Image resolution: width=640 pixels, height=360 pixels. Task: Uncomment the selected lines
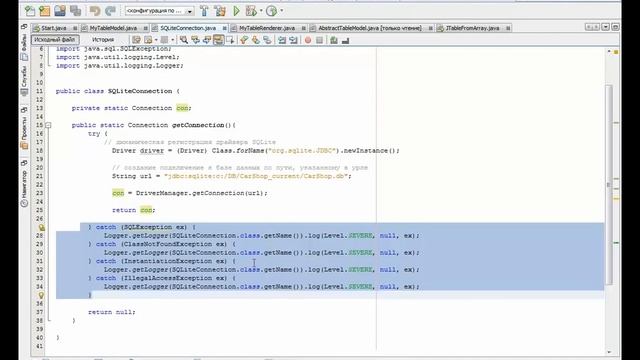[x=345, y=40]
